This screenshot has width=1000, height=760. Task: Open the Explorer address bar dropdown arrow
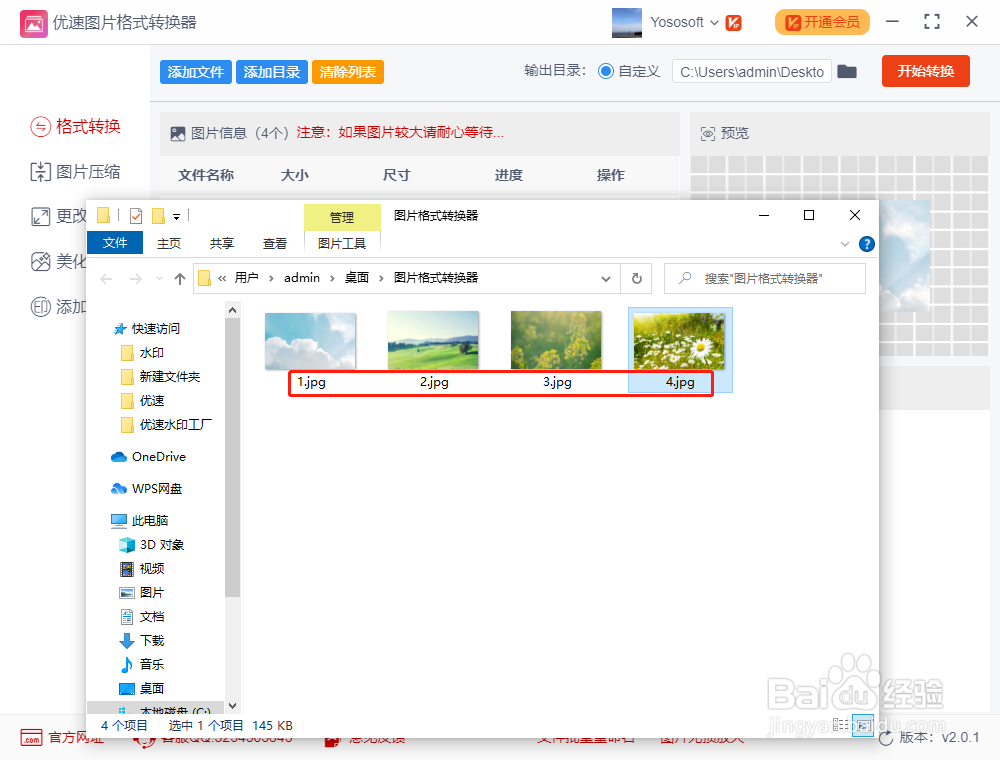(x=606, y=278)
